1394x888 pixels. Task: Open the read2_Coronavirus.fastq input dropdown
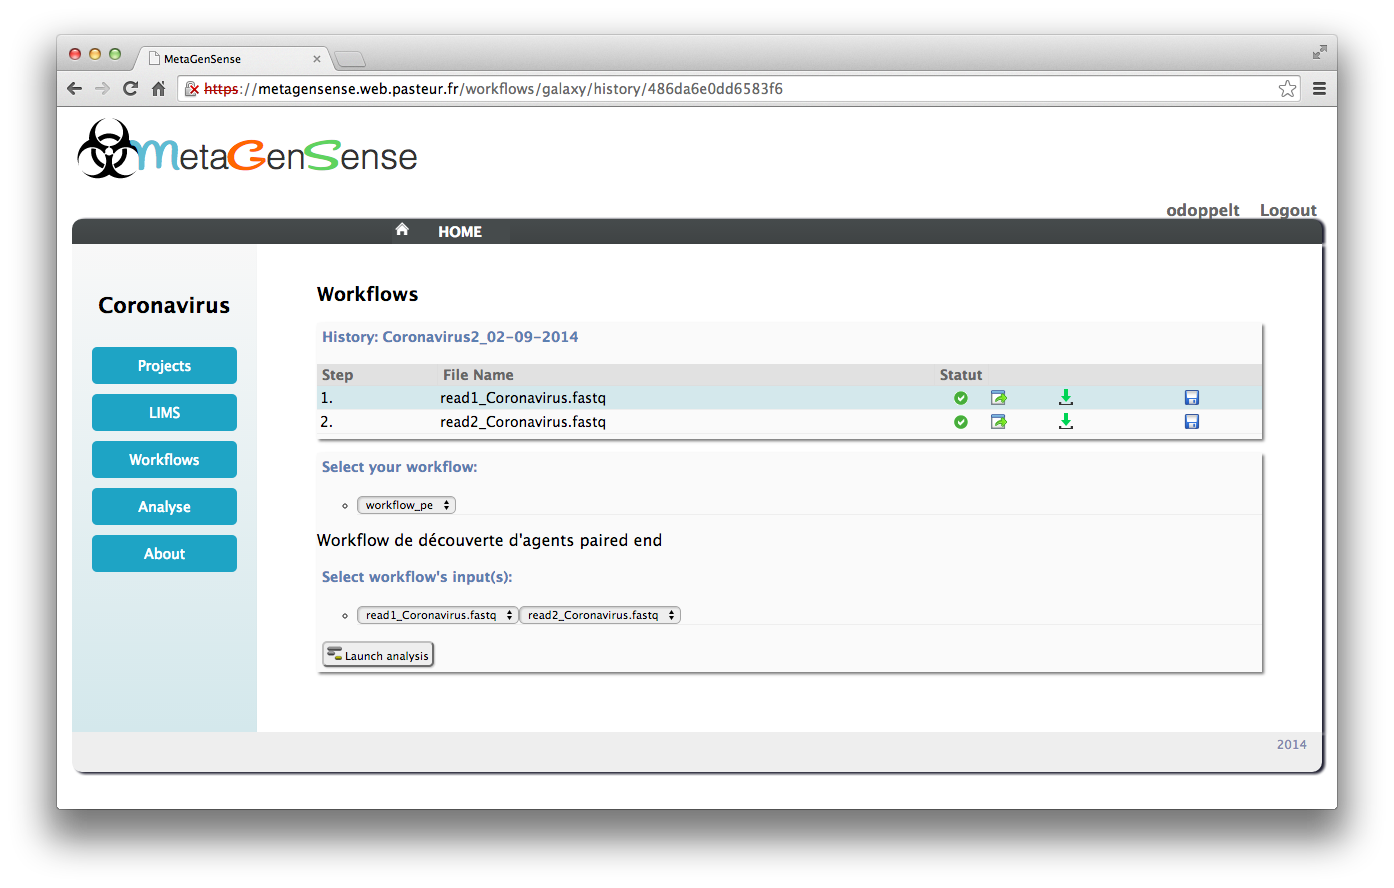pos(600,615)
